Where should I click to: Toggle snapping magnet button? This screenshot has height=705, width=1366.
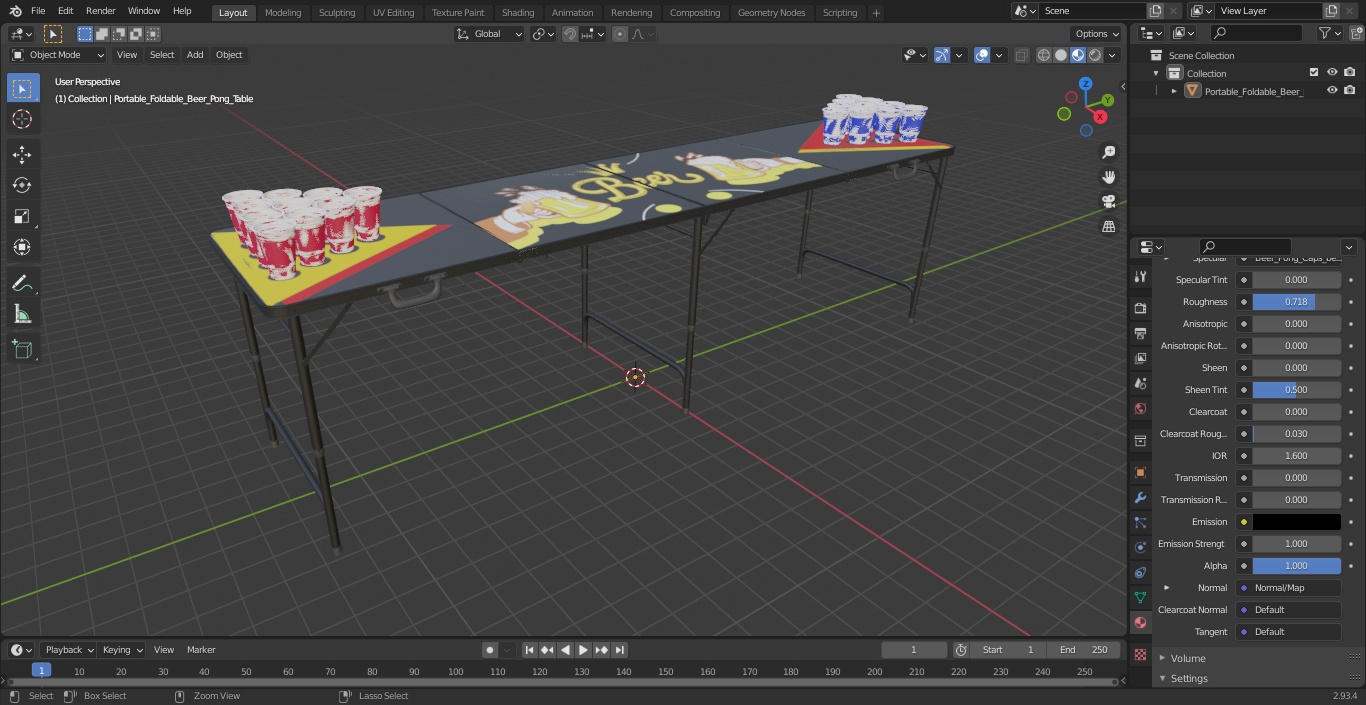click(x=569, y=34)
